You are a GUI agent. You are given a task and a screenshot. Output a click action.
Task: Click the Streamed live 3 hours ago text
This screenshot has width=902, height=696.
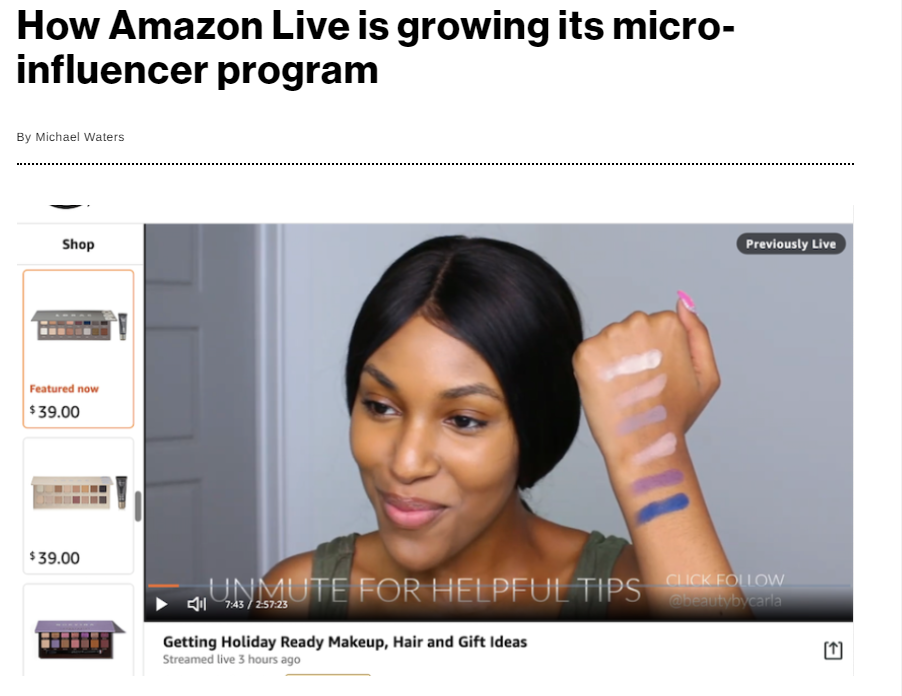click(231, 659)
